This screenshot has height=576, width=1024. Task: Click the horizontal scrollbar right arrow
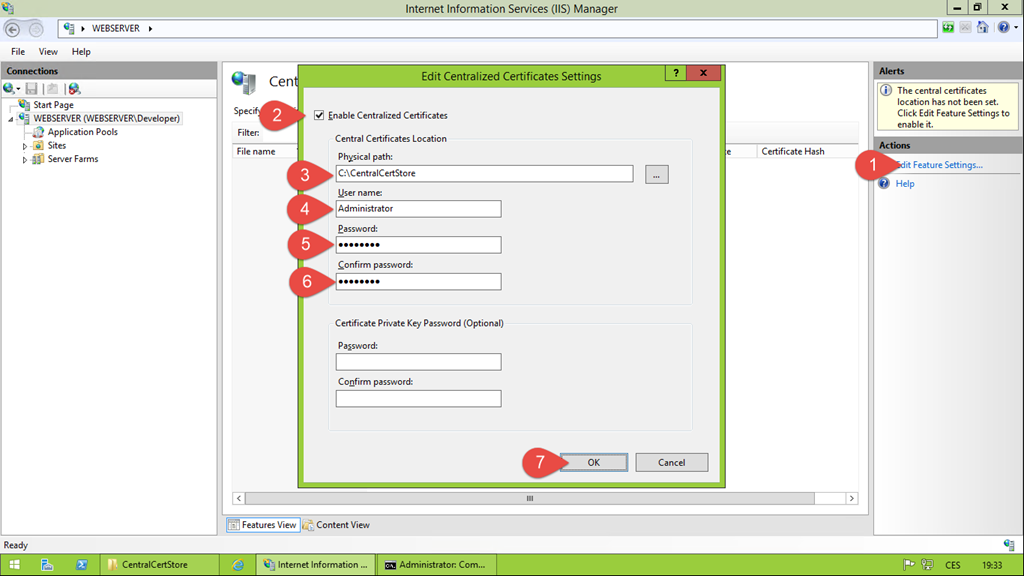[x=852, y=498]
